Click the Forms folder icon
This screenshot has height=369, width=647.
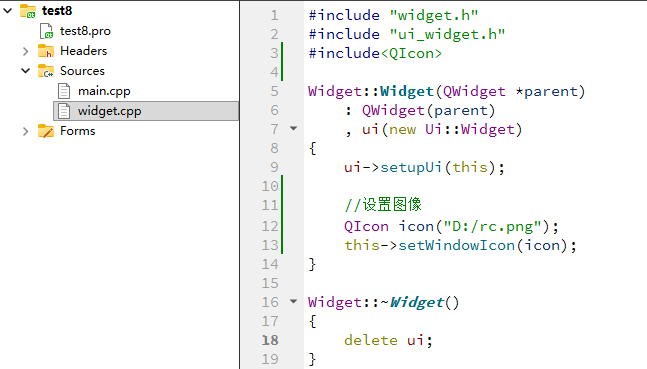point(46,131)
